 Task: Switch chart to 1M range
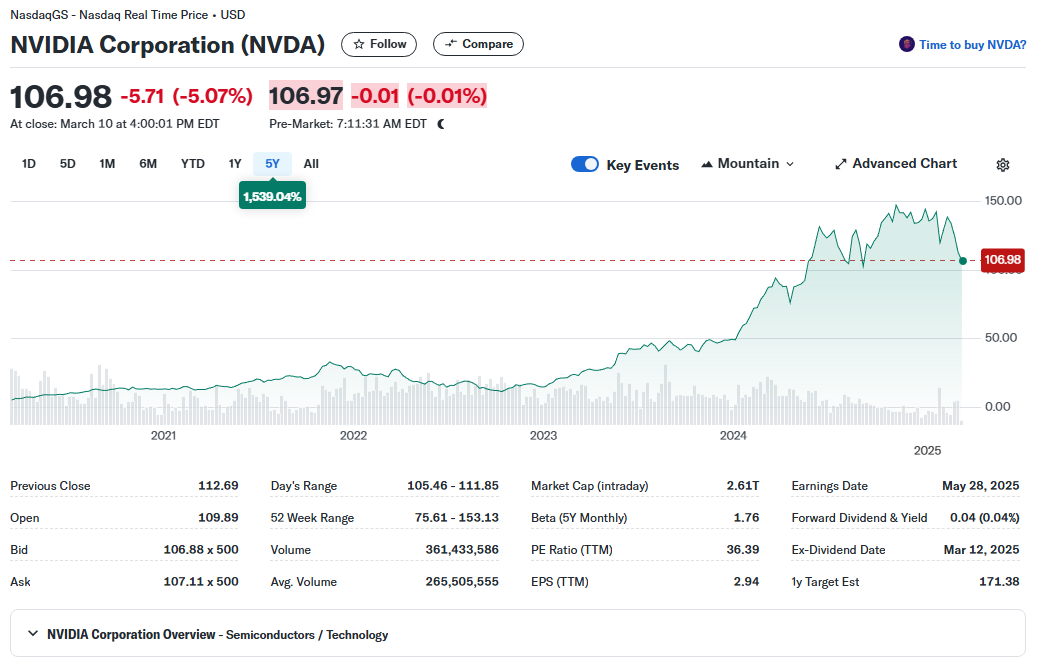coord(107,164)
